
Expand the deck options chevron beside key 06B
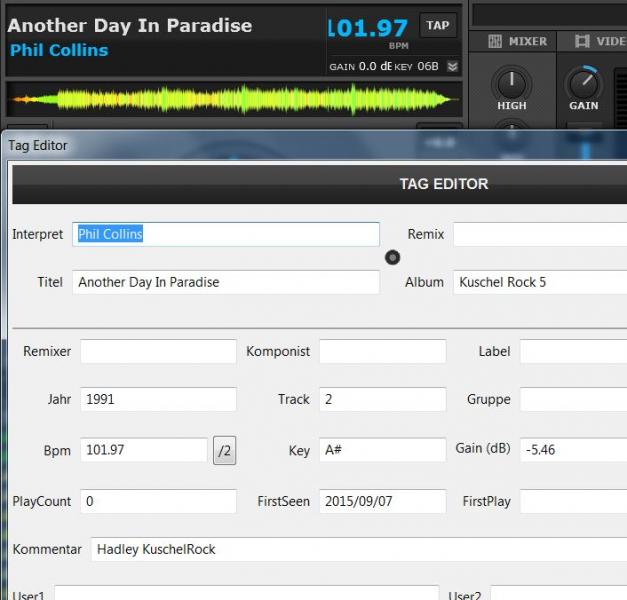tap(452, 67)
